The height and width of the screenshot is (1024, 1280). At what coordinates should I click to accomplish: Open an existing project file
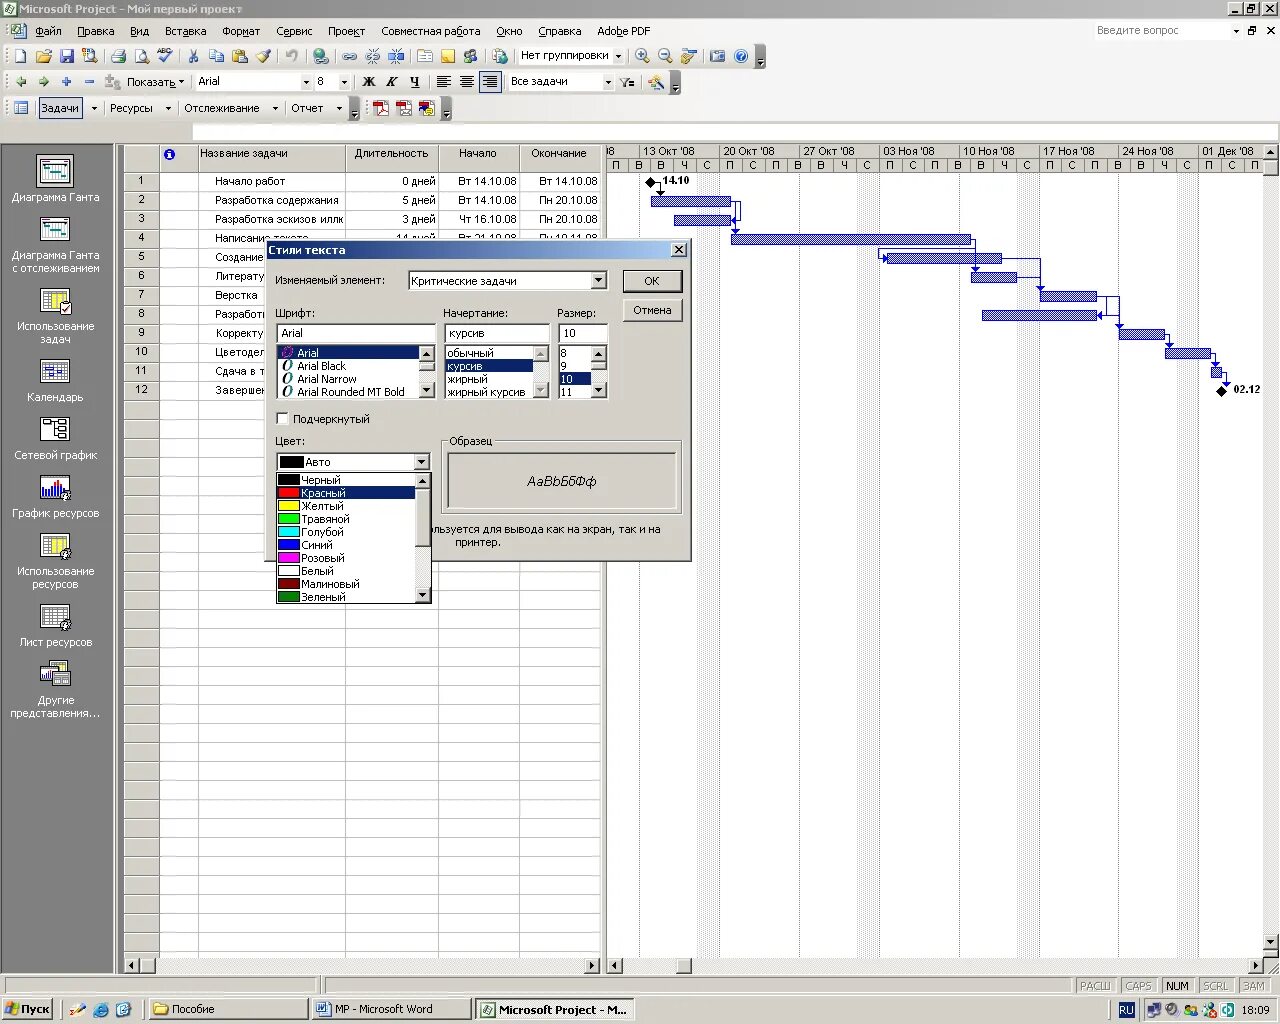[43, 56]
